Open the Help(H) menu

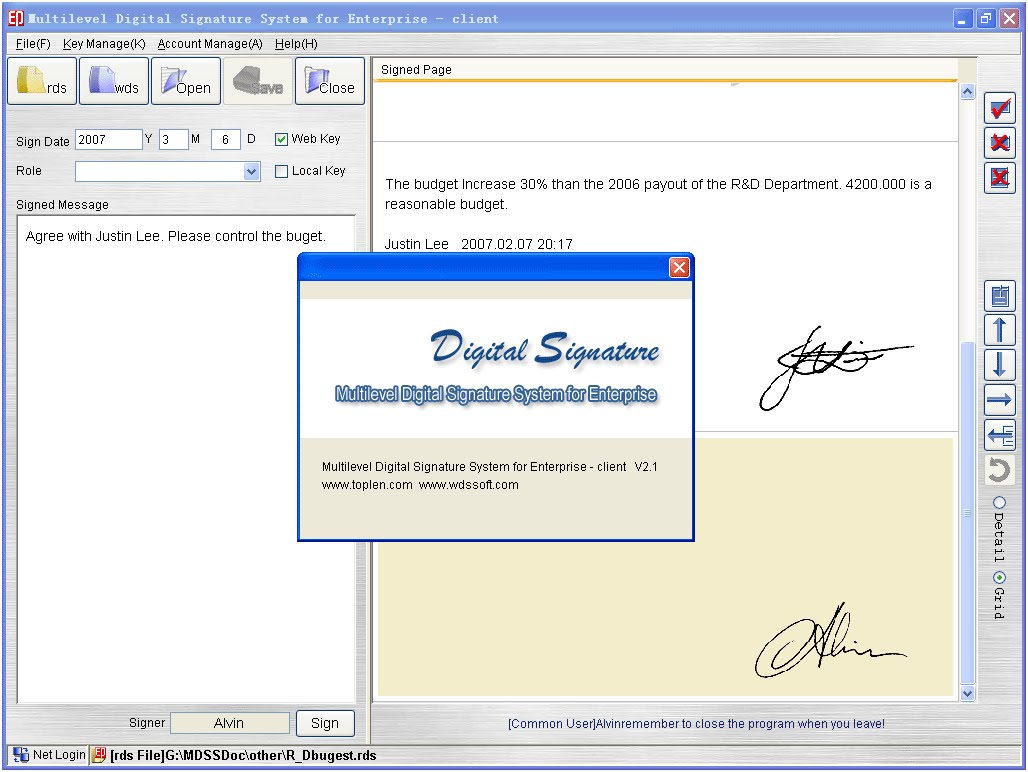(296, 44)
